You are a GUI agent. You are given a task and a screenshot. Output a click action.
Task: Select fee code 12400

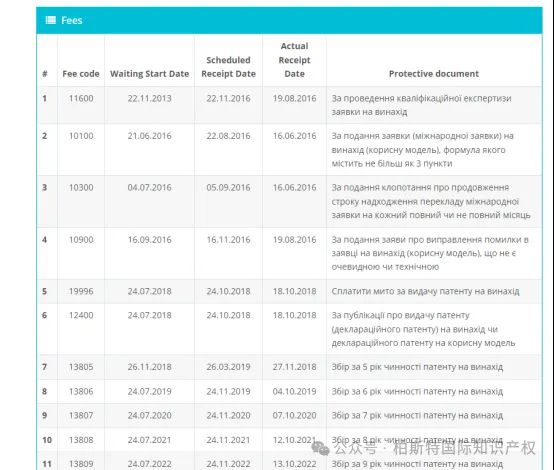[x=81, y=315]
